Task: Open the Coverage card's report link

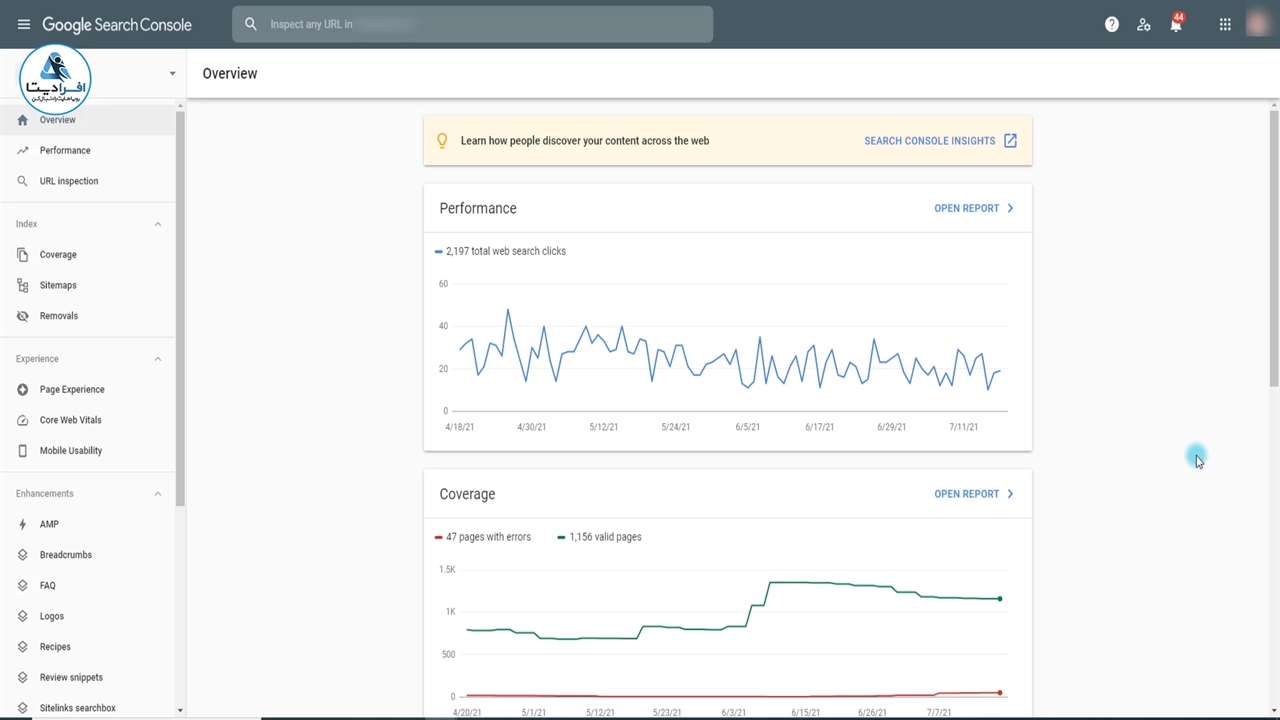Action: [973, 494]
